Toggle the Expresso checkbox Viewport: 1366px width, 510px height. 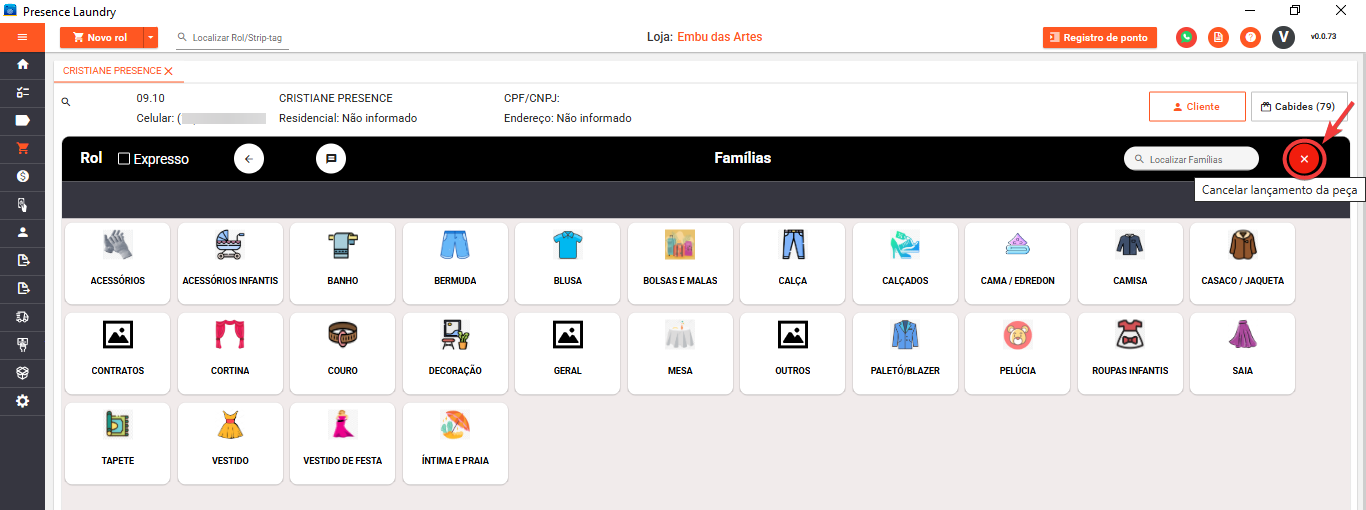tap(124, 159)
